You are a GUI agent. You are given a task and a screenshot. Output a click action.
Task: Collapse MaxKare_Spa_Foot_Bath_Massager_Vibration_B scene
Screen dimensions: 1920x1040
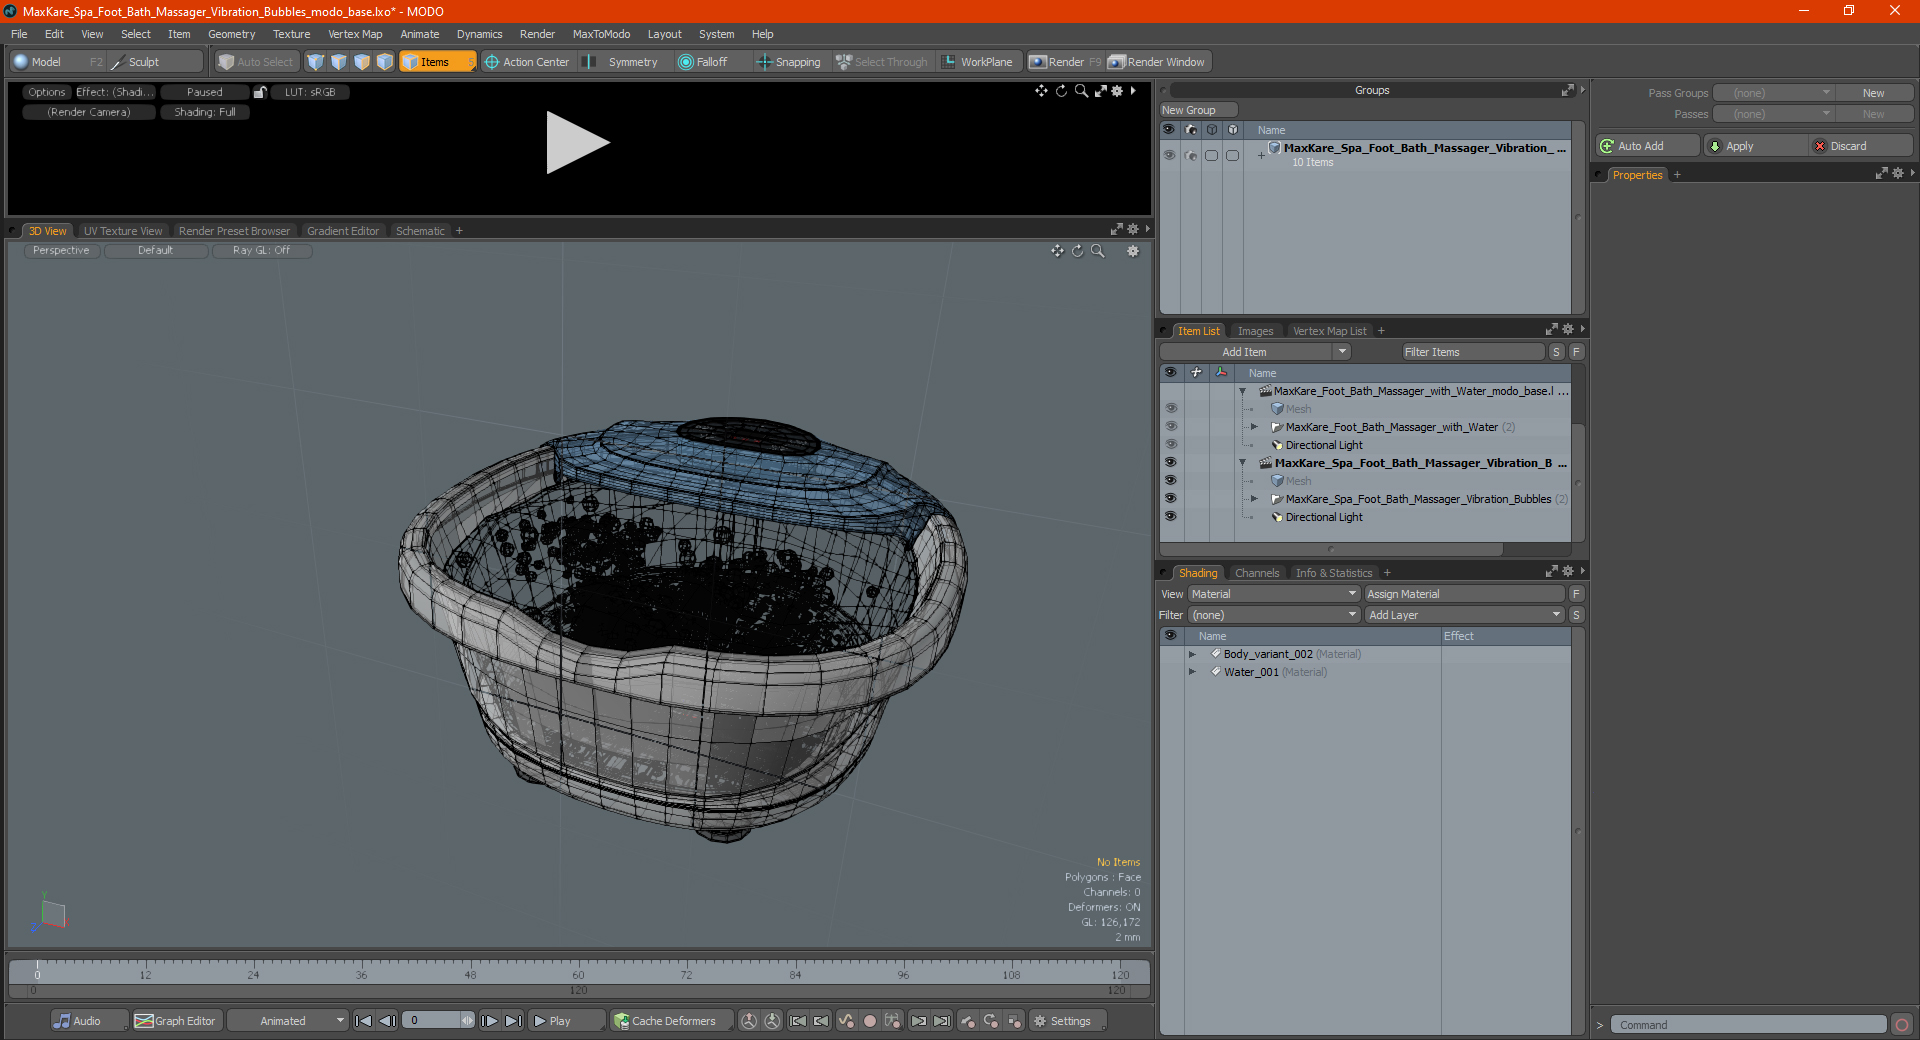pyautogui.click(x=1243, y=463)
